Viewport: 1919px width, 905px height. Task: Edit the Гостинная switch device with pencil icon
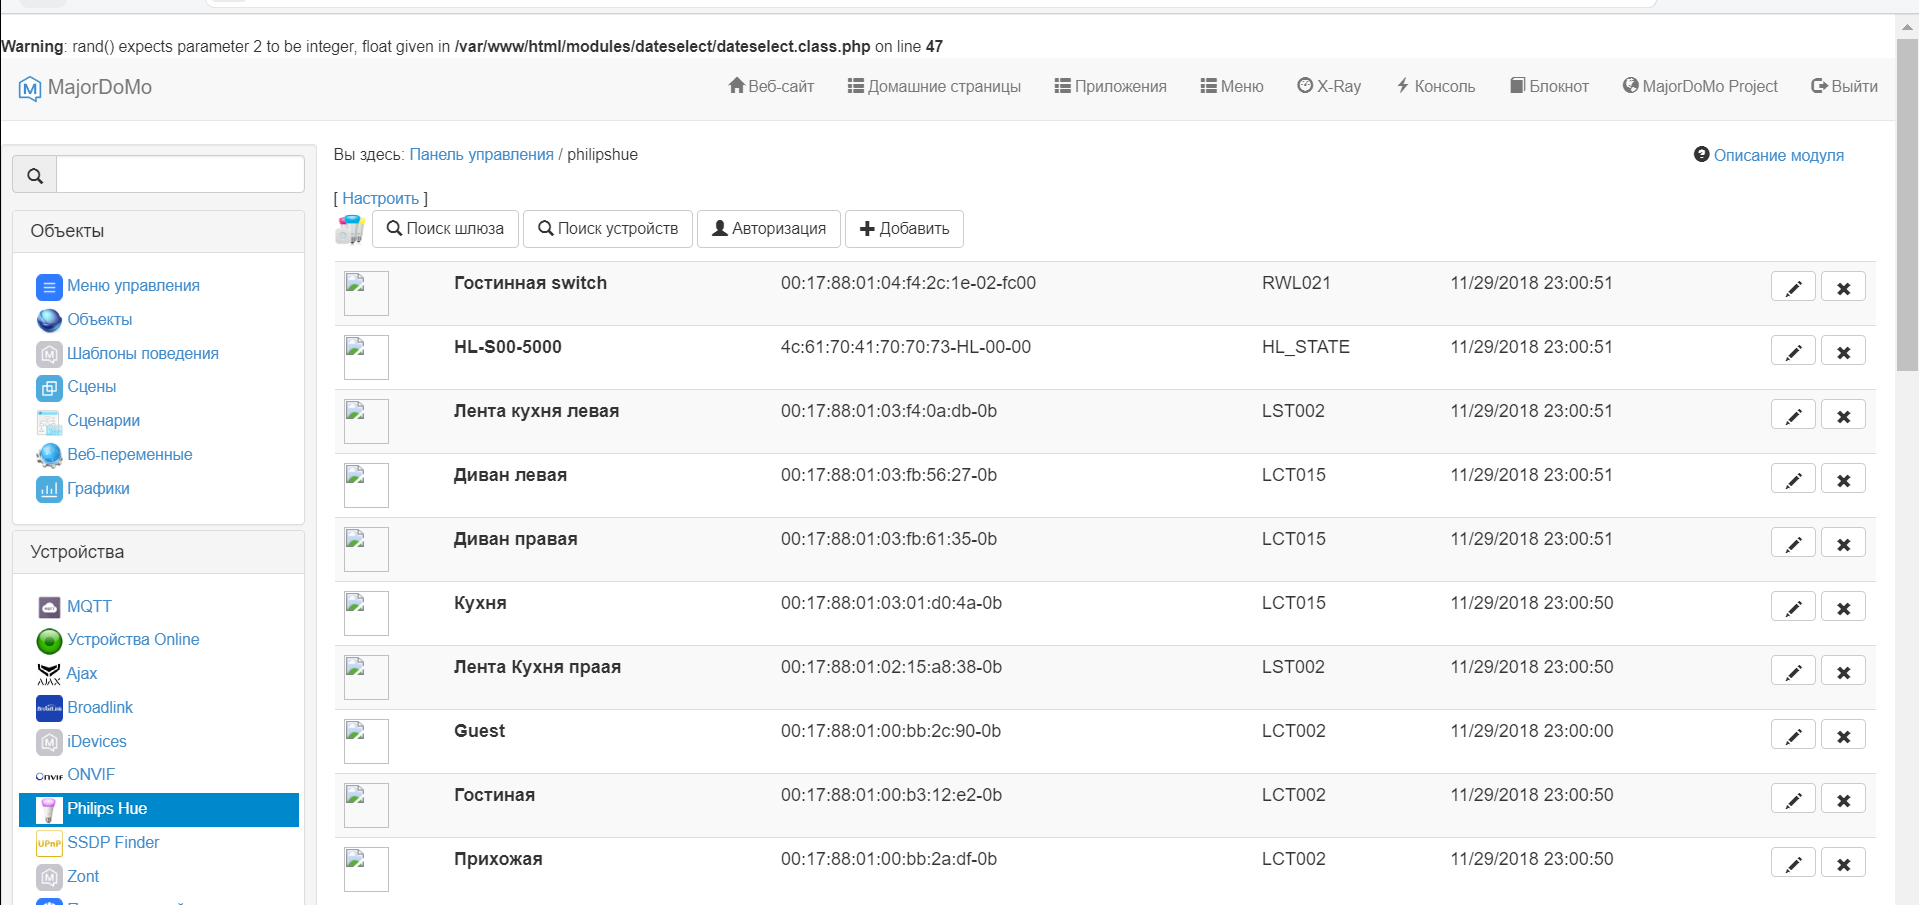(1792, 288)
